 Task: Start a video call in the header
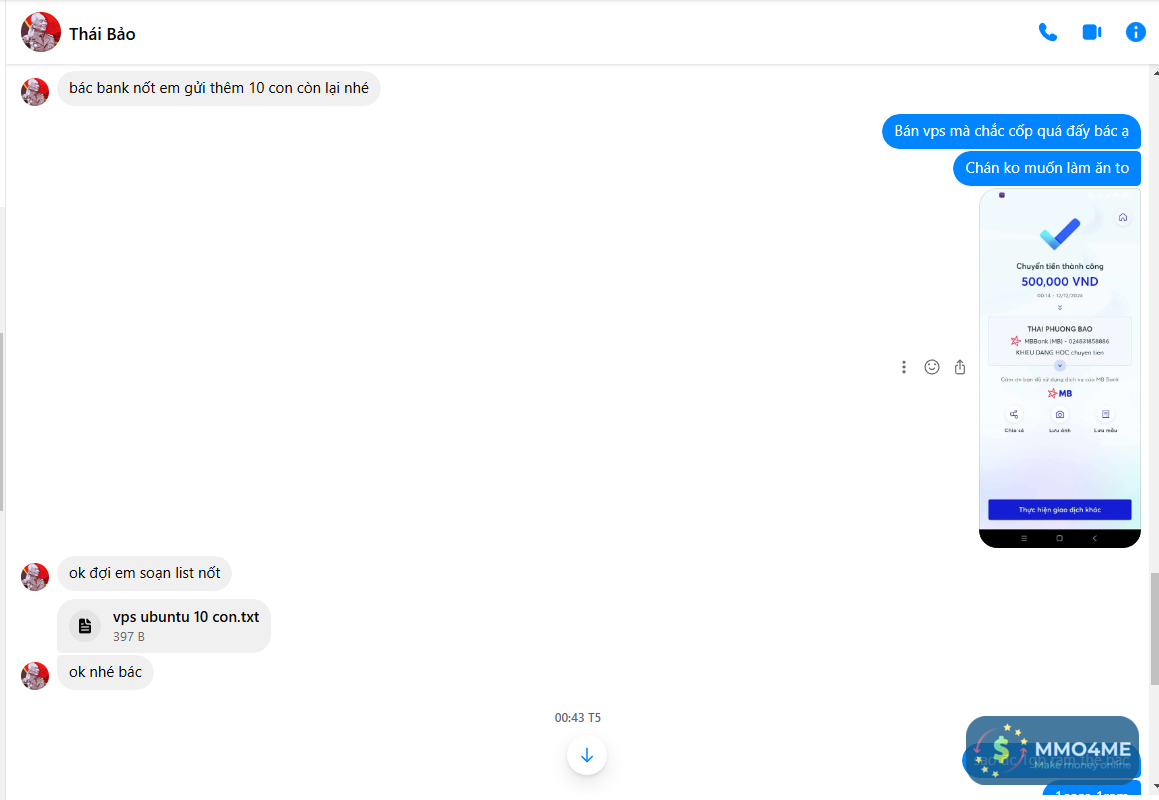(1092, 33)
